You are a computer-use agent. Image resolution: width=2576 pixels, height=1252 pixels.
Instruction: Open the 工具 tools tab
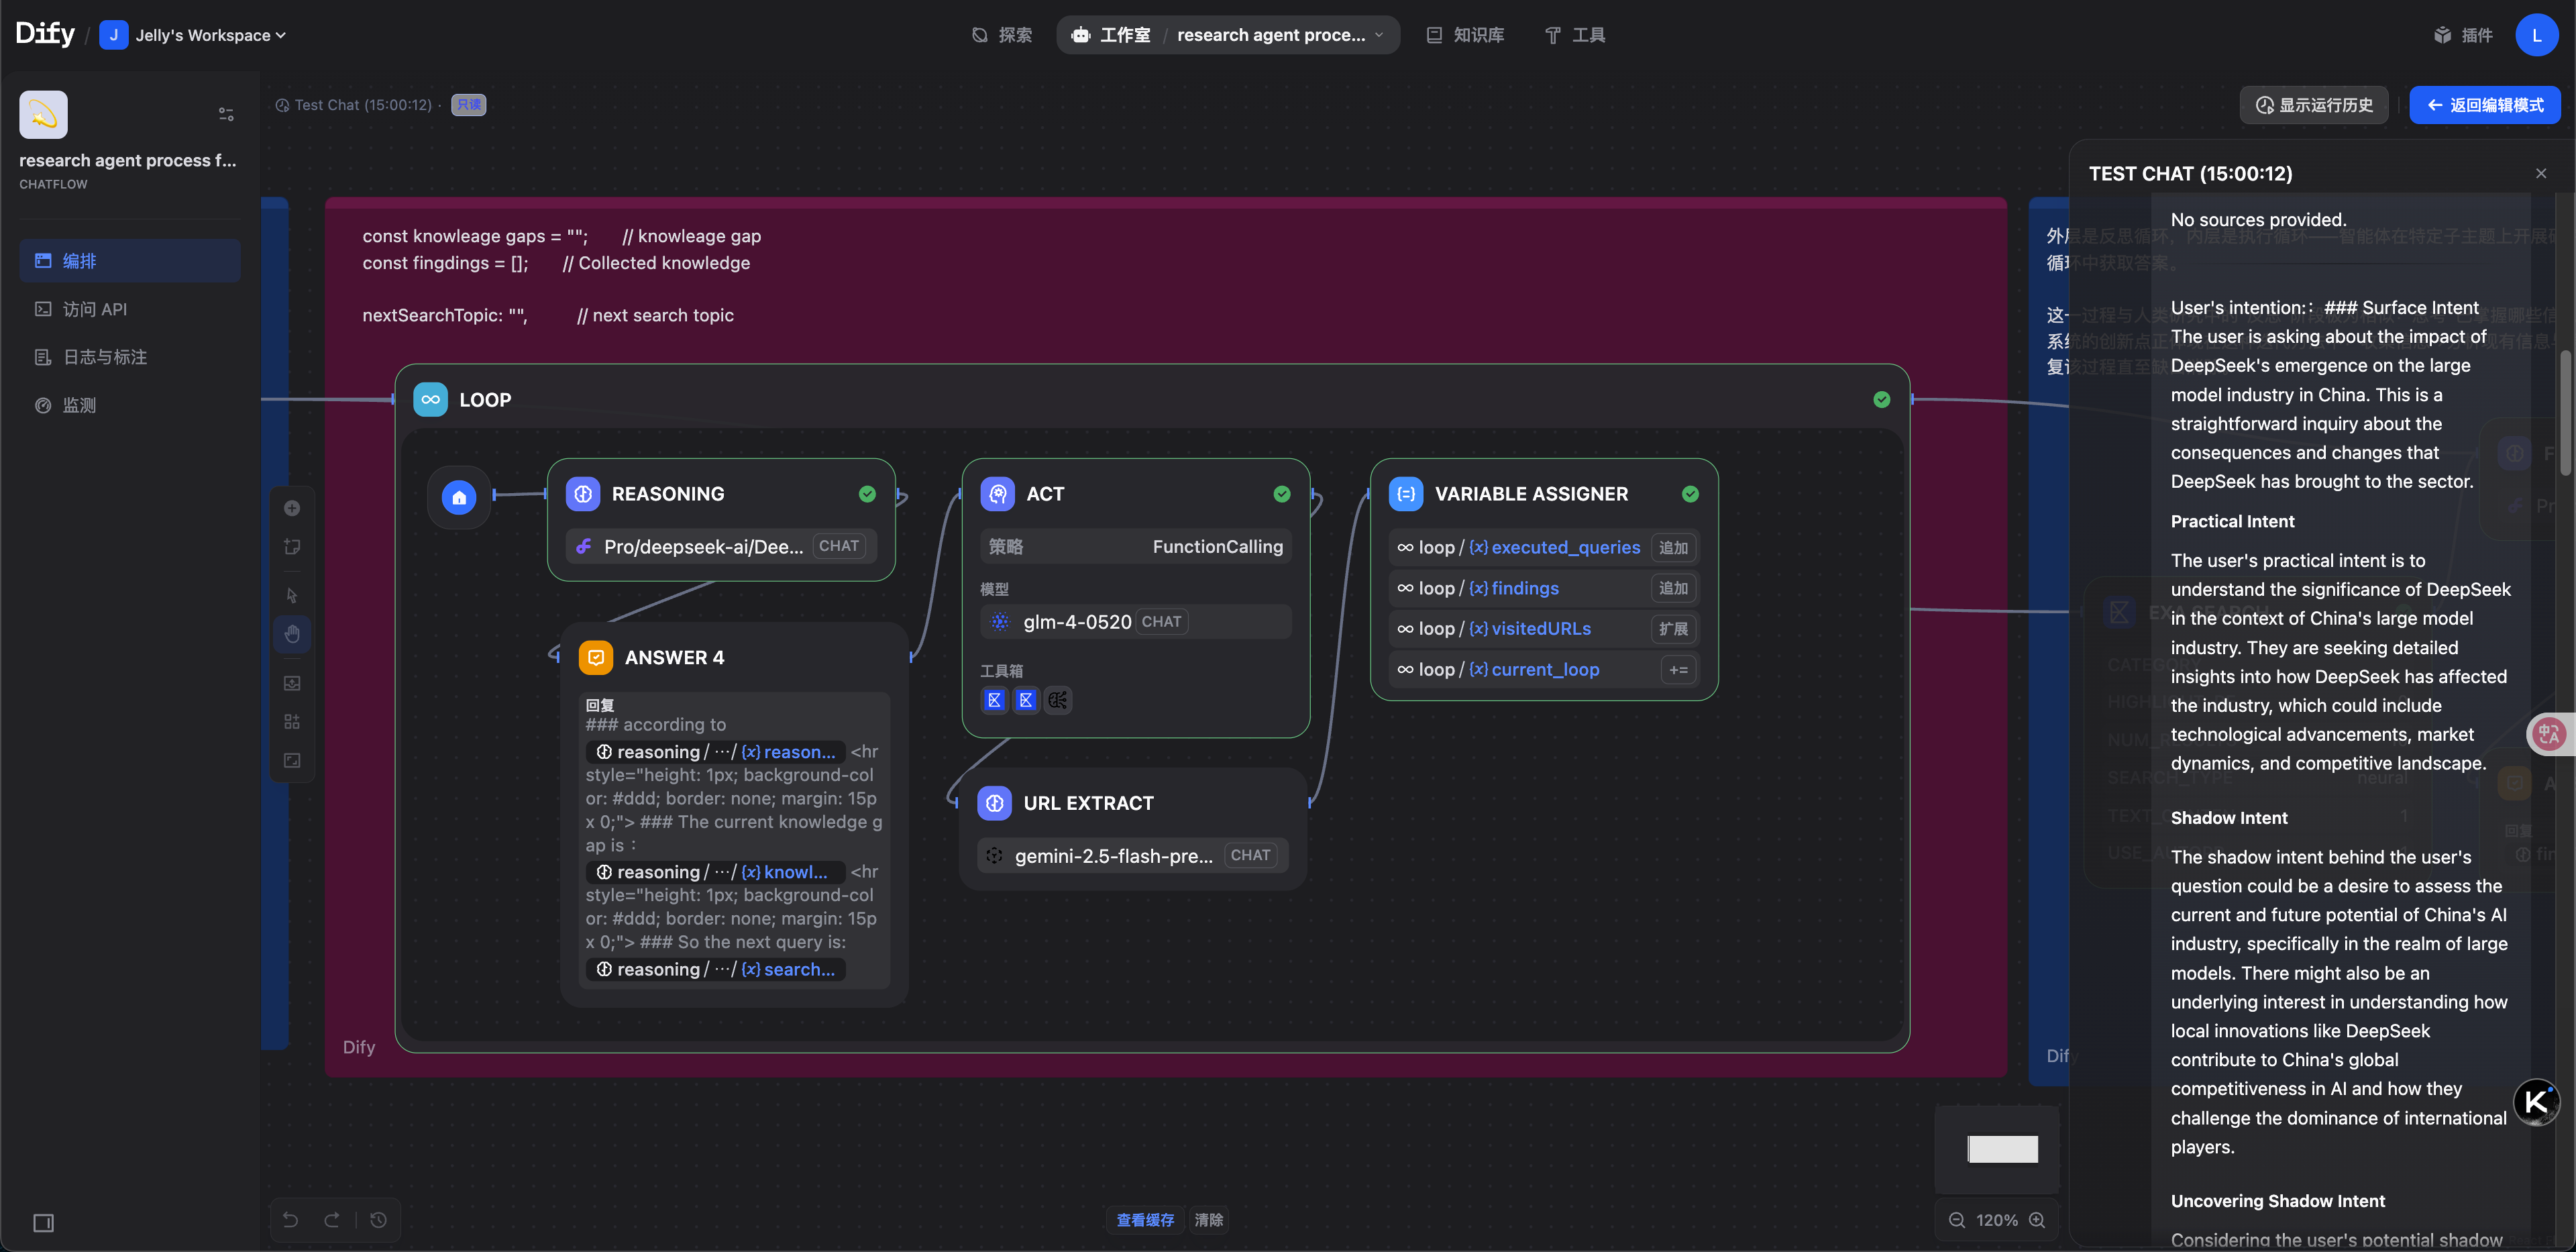tap(1575, 35)
